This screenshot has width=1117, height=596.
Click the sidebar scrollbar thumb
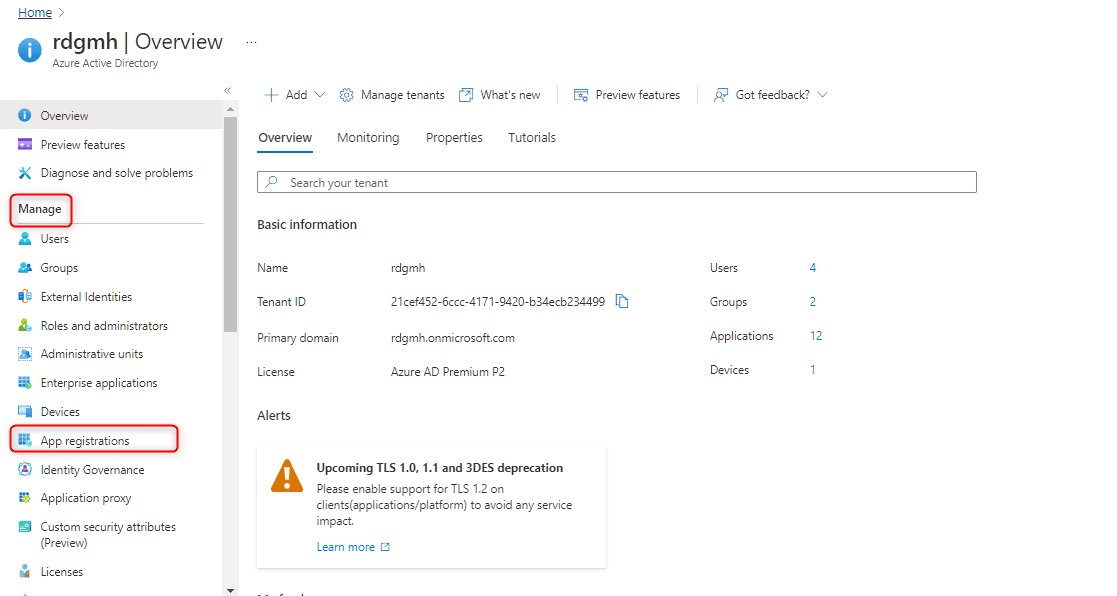click(x=230, y=224)
